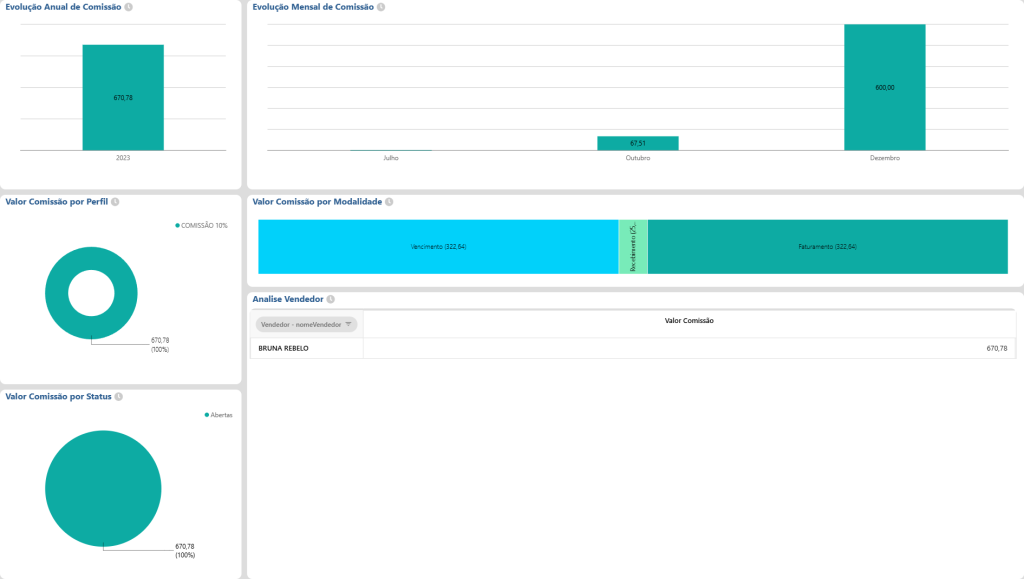Viewport: 1024px width, 579px height.
Task: Select the Faturamento segment of the modality chart
Action: pos(827,246)
